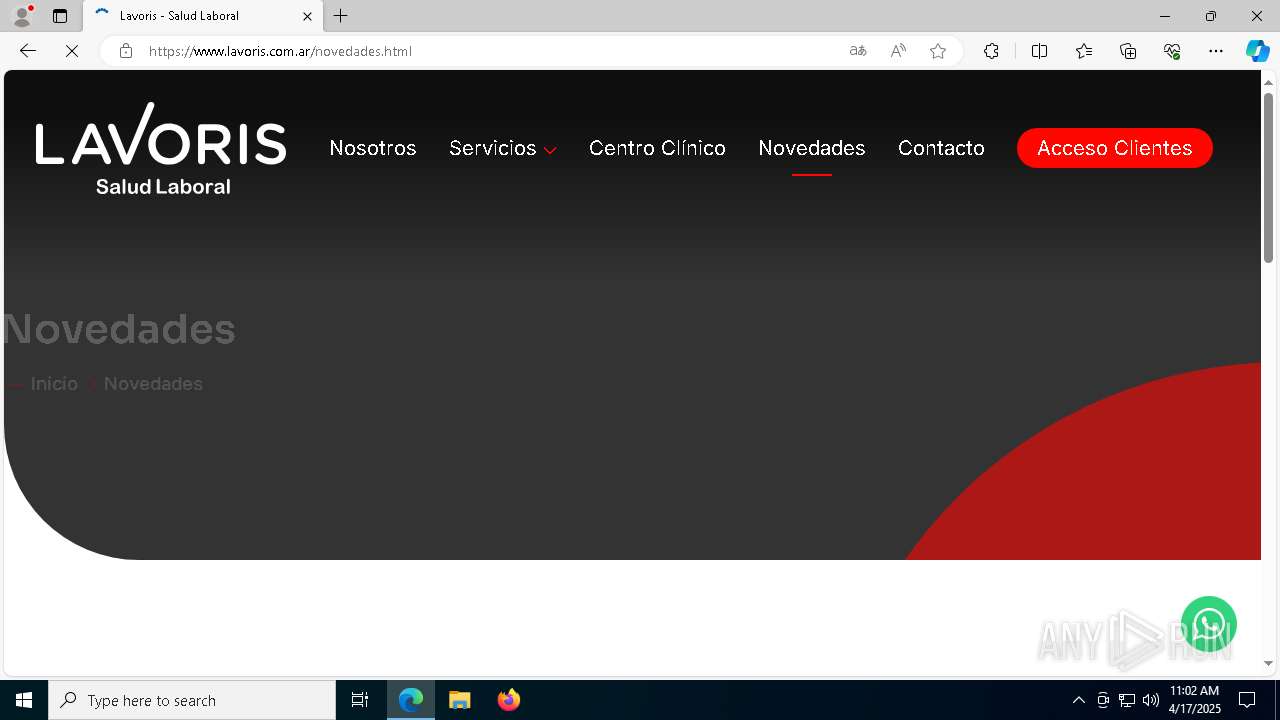
Task: Follow the Inicio breadcrumb link
Action: 54,384
